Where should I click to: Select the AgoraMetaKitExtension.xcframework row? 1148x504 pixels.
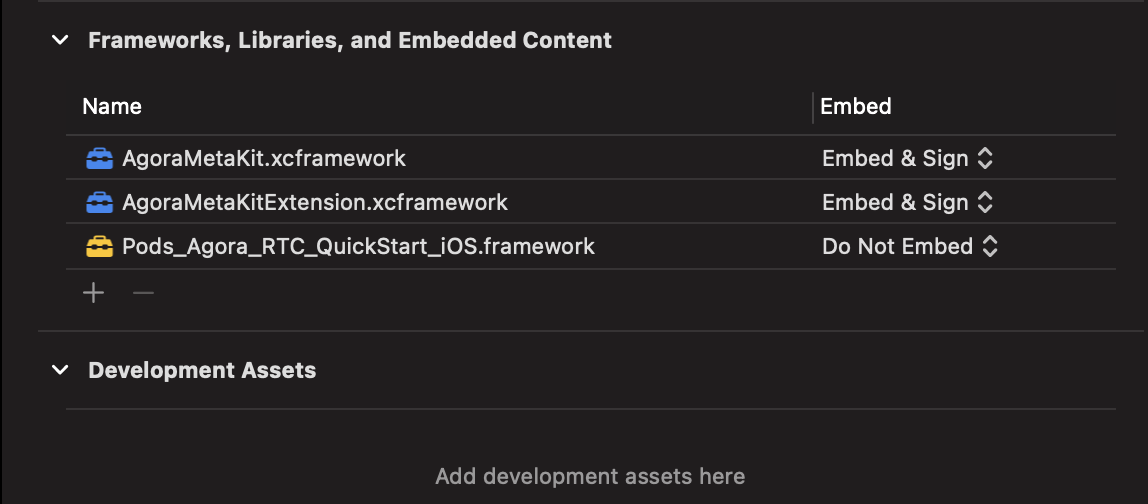591,202
